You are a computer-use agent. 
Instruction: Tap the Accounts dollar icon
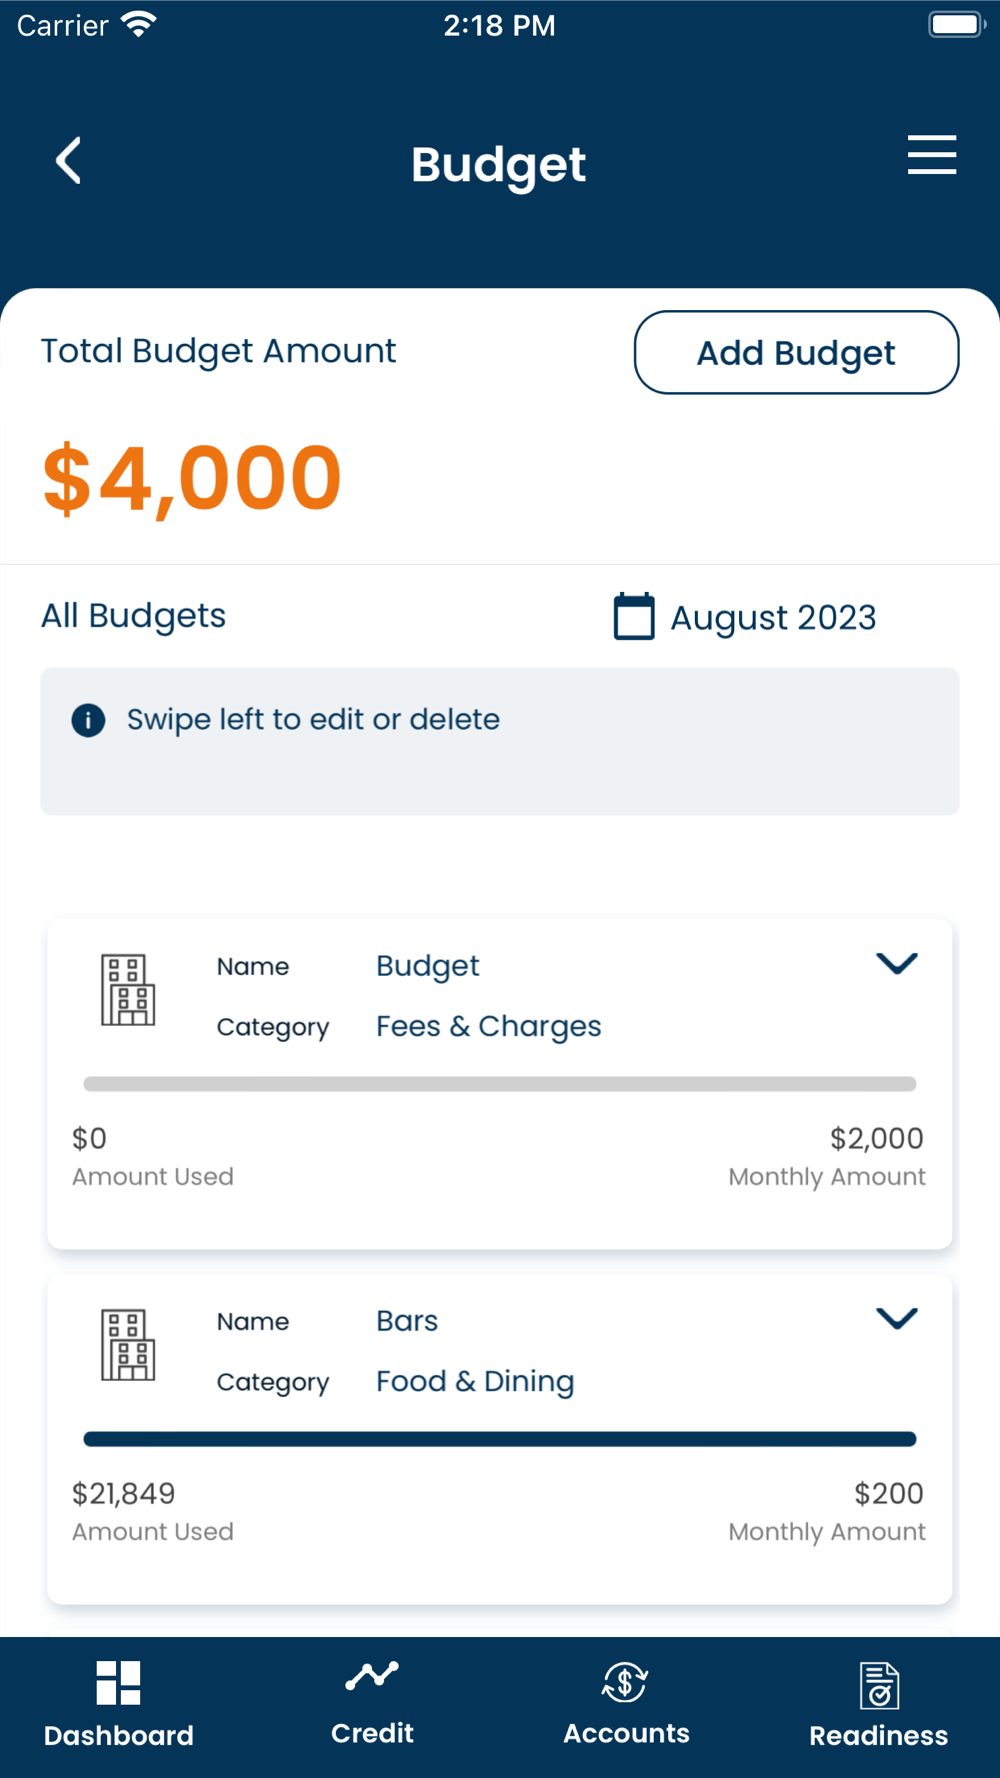point(625,1682)
